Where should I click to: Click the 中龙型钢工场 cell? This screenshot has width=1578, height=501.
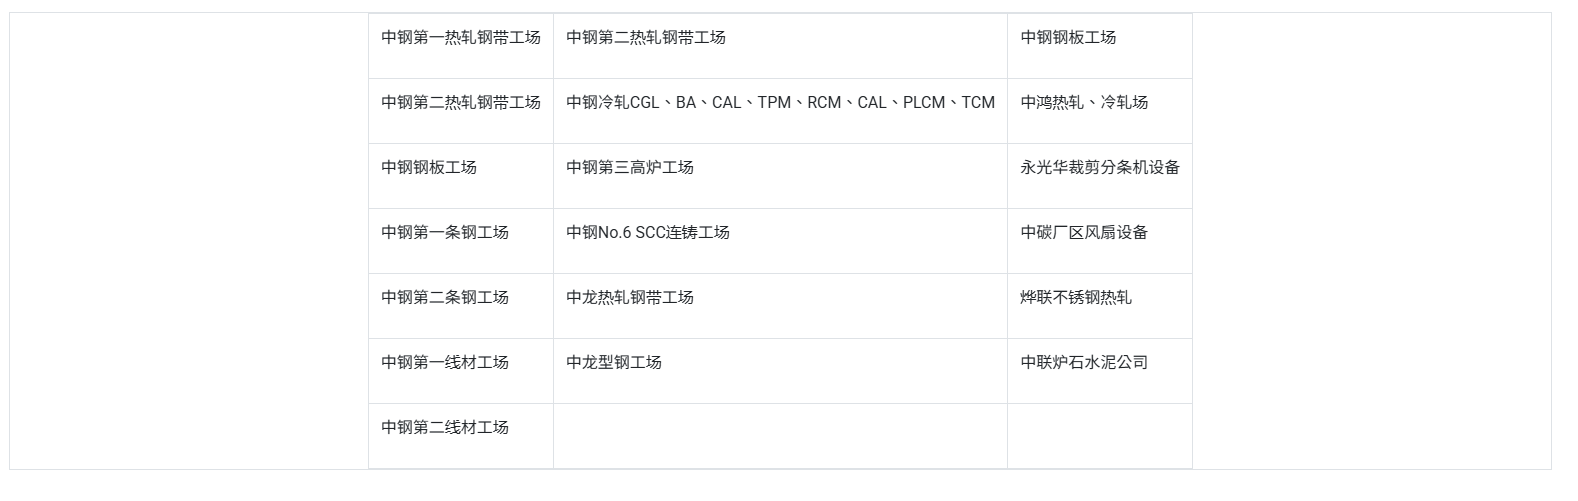[x=780, y=371]
